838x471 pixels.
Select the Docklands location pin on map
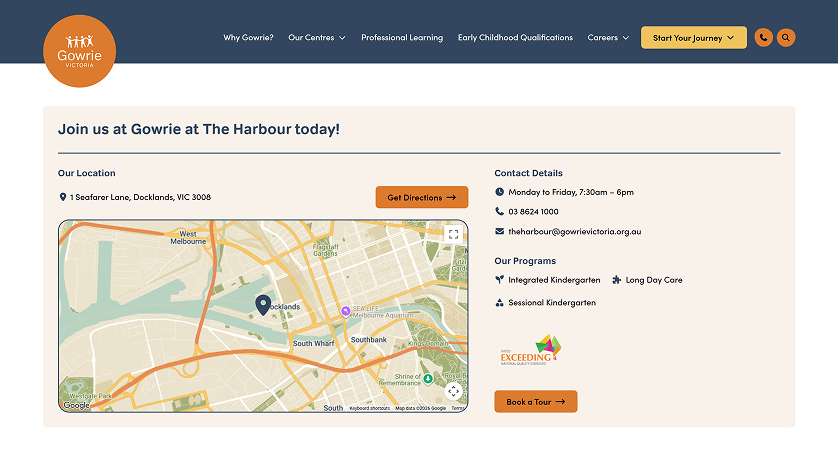coord(262,305)
